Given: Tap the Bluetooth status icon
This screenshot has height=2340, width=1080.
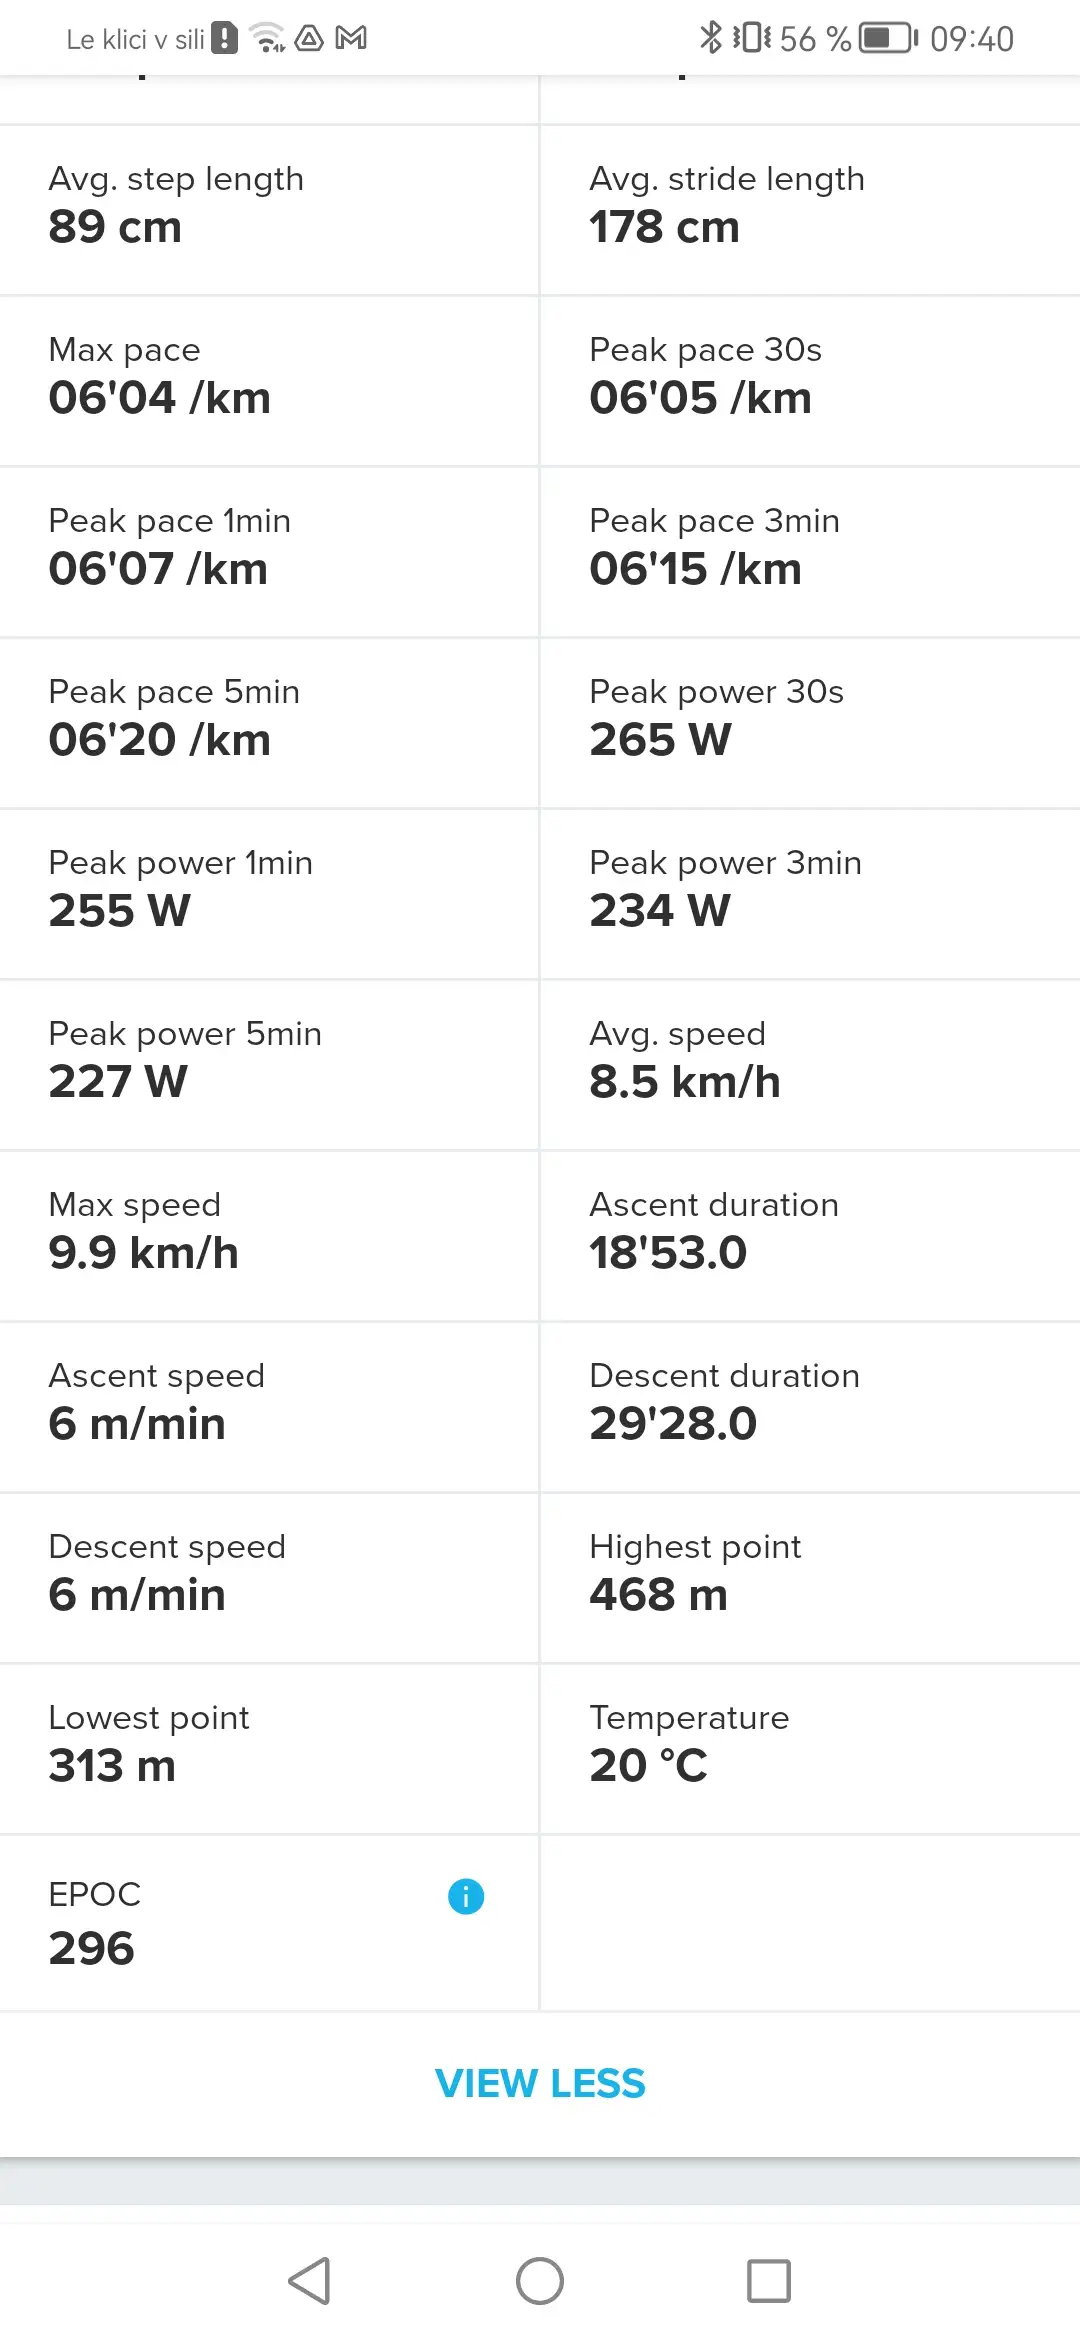Looking at the screenshot, I should coord(710,38).
